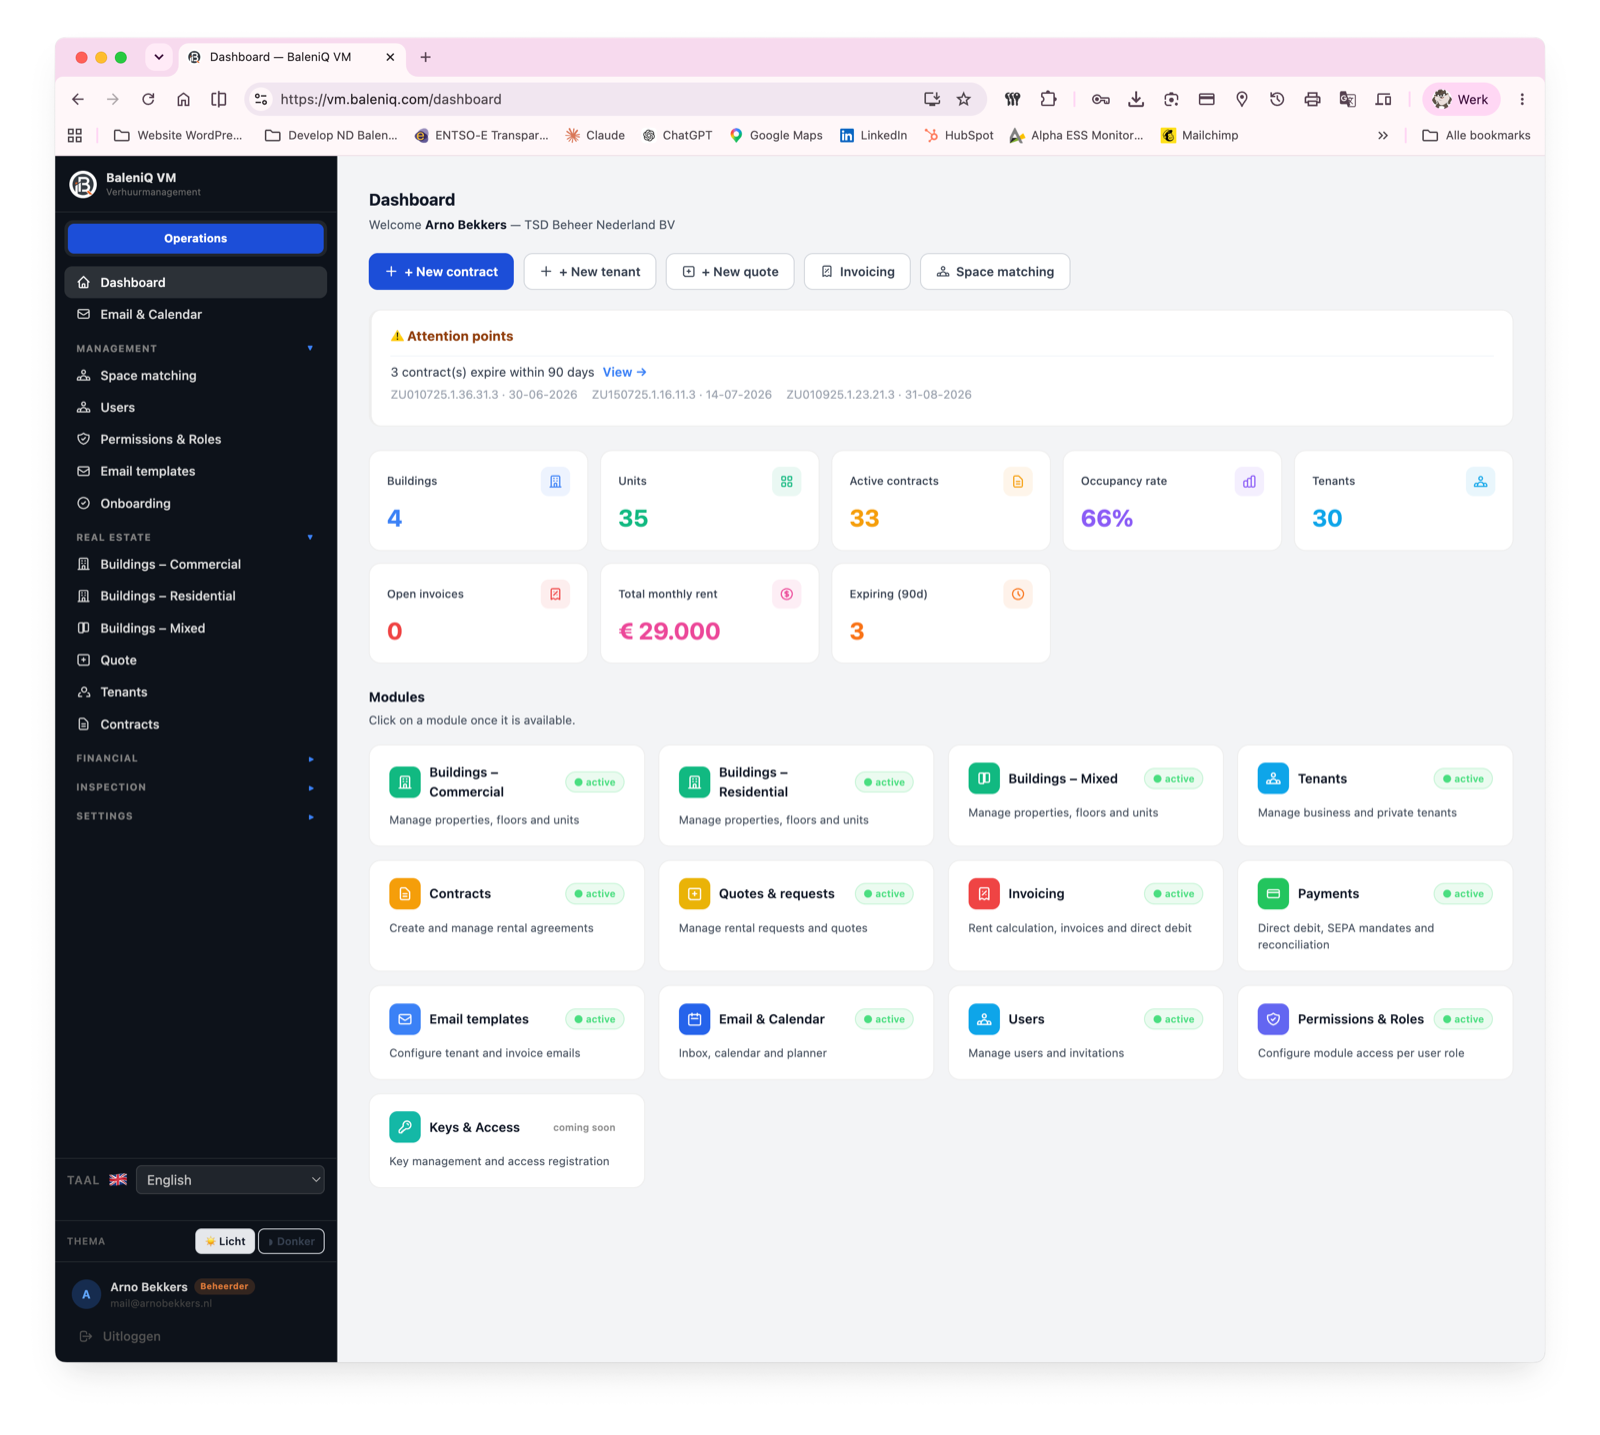This screenshot has height=1435, width=1600.
Task: Click the Invoicing quick action button
Action: tap(857, 272)
